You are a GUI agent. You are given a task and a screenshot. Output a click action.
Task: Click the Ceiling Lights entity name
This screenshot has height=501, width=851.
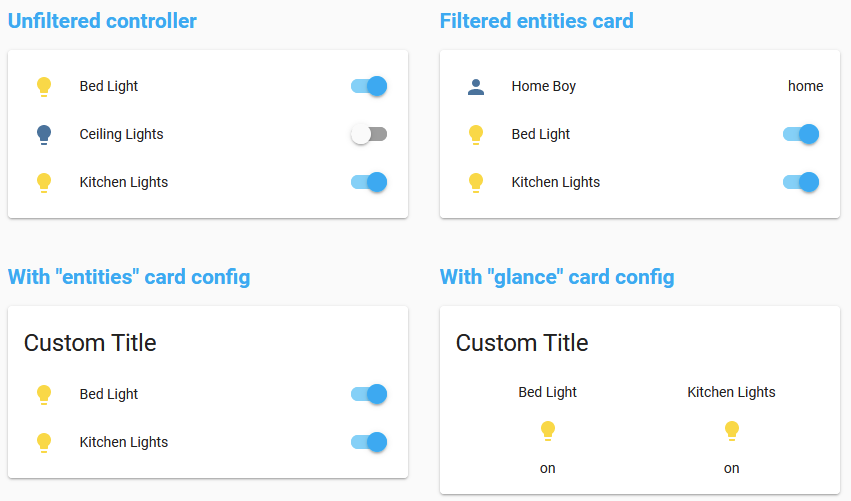point(121,134)
